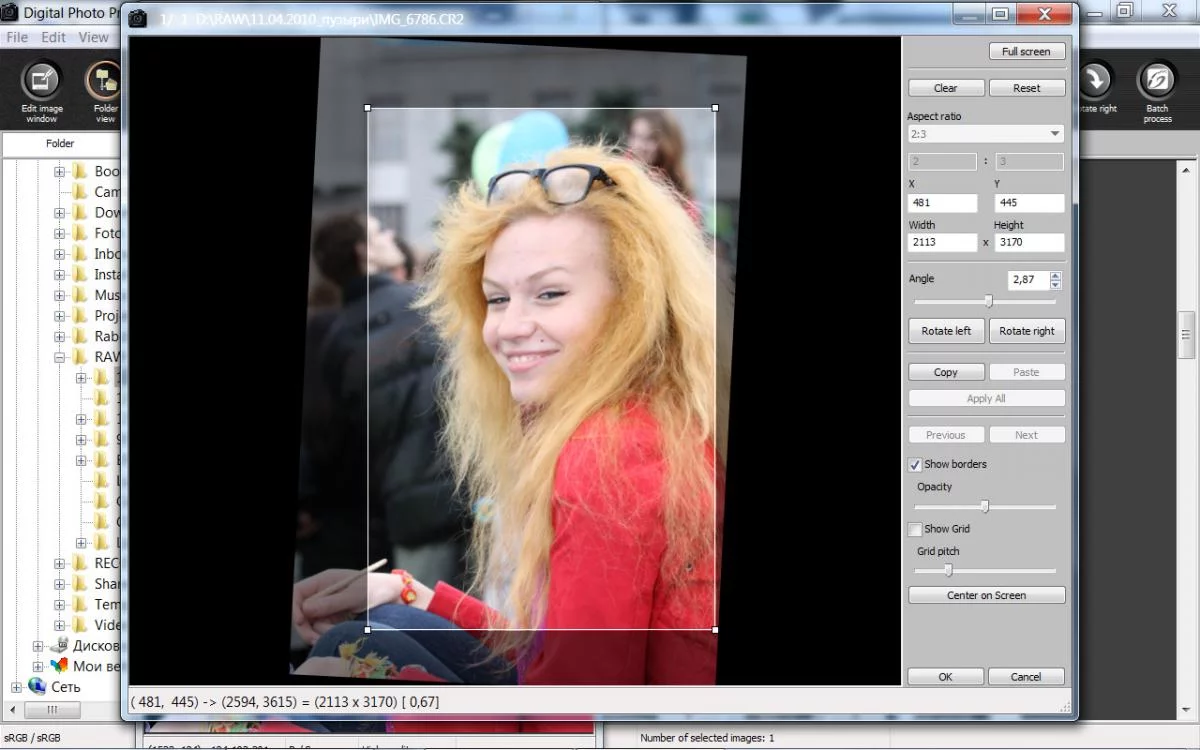Click the camera icon in dialog title bar

pyautogui.click(x=139, y=17)
